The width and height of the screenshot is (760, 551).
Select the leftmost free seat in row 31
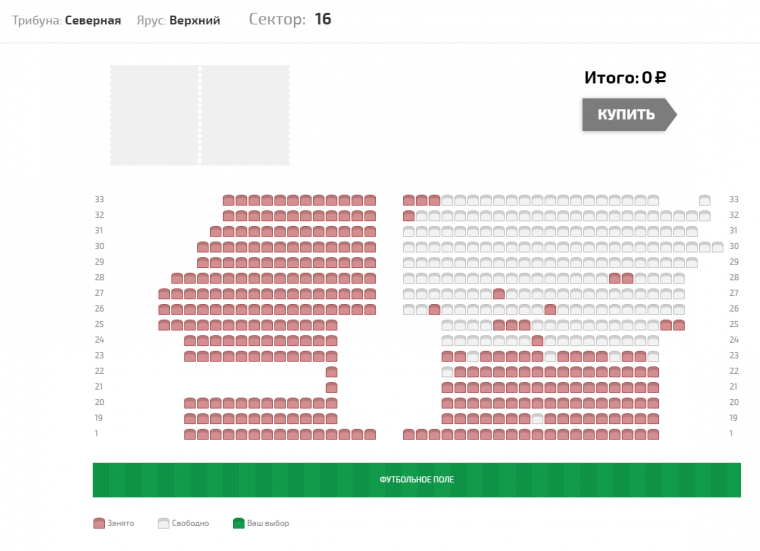point(409,231)
